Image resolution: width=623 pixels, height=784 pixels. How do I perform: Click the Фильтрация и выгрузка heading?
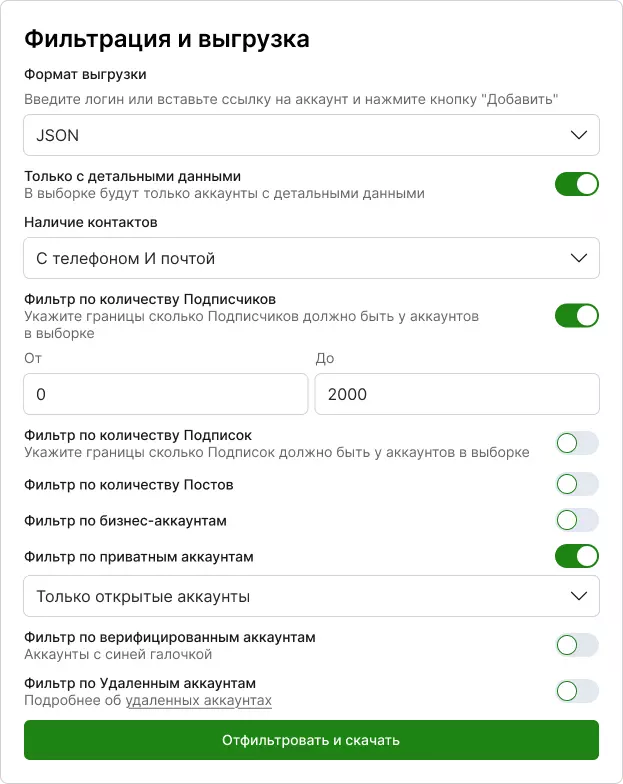click(x=166, y=39)
